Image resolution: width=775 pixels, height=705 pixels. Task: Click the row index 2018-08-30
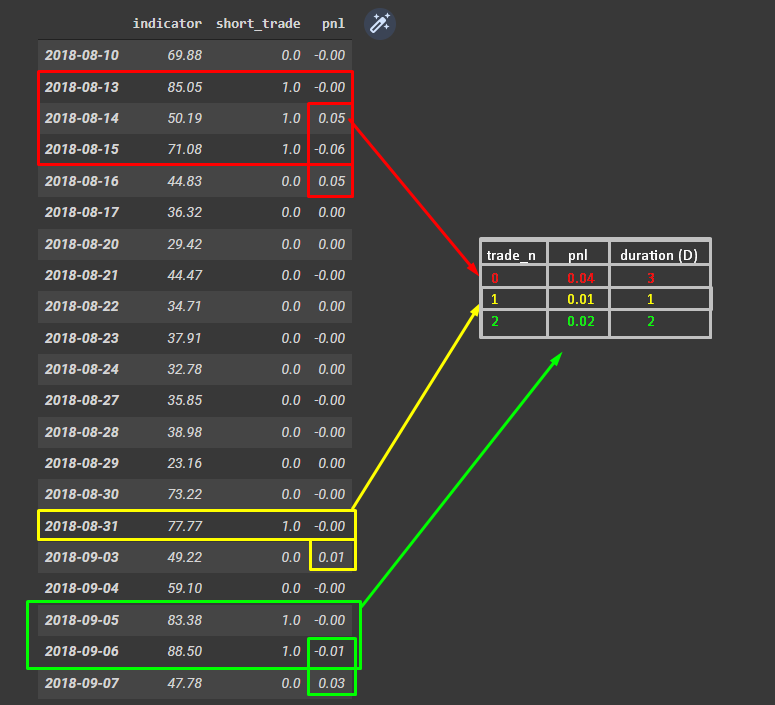(x=82, y=494)
